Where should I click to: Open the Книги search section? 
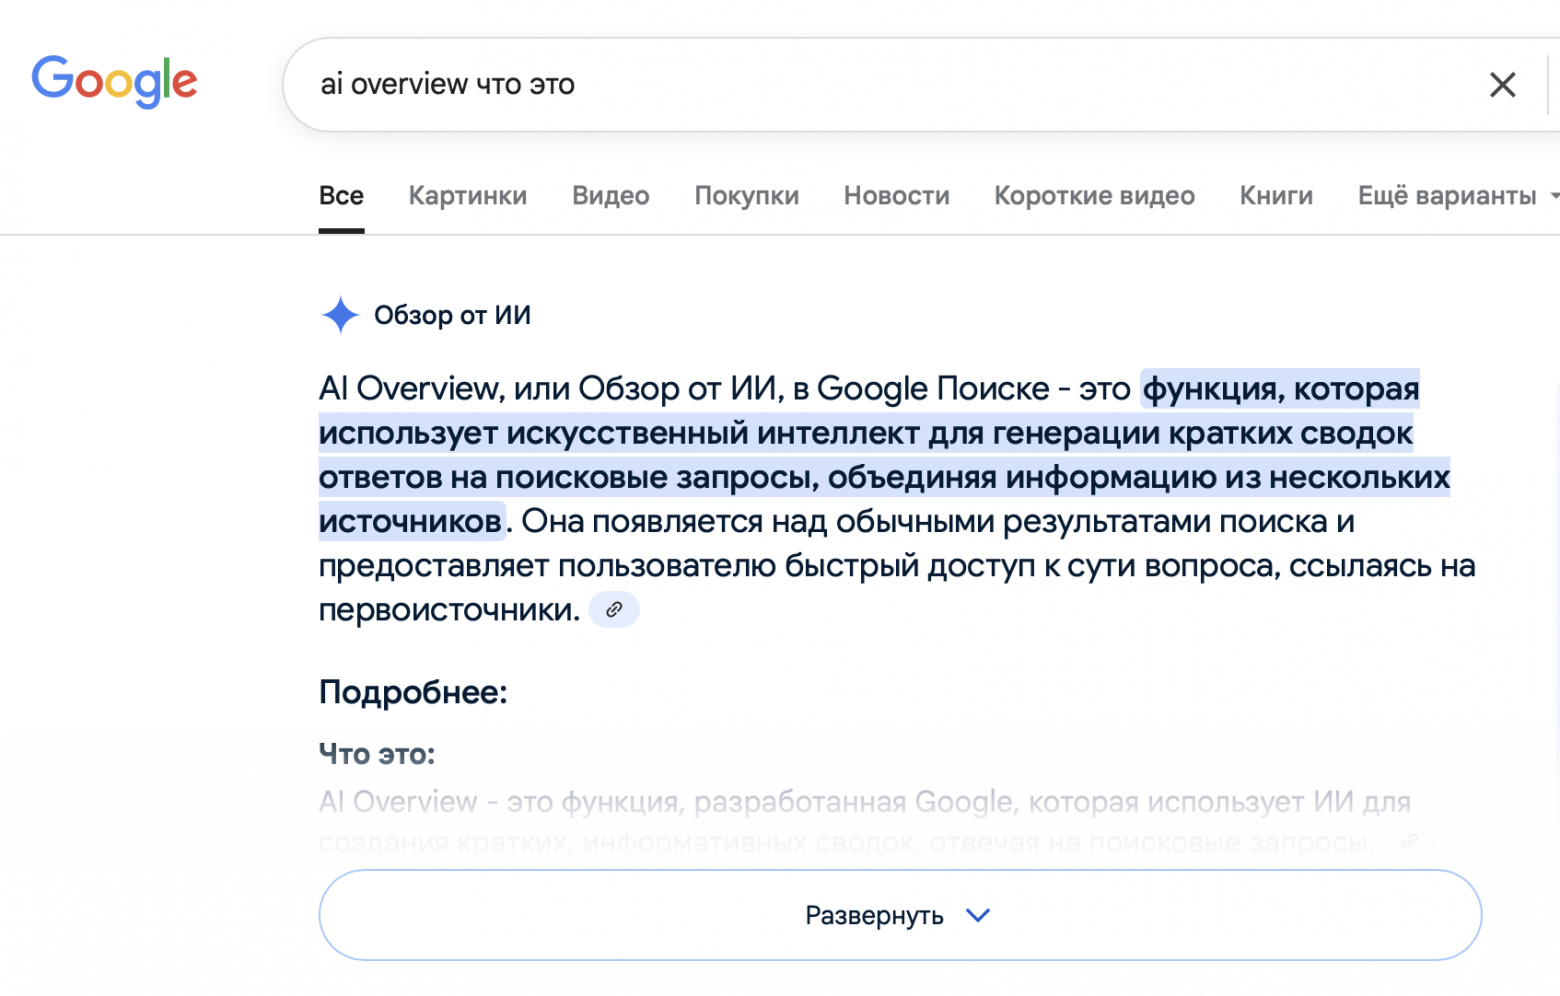(x=1275, y=196)
